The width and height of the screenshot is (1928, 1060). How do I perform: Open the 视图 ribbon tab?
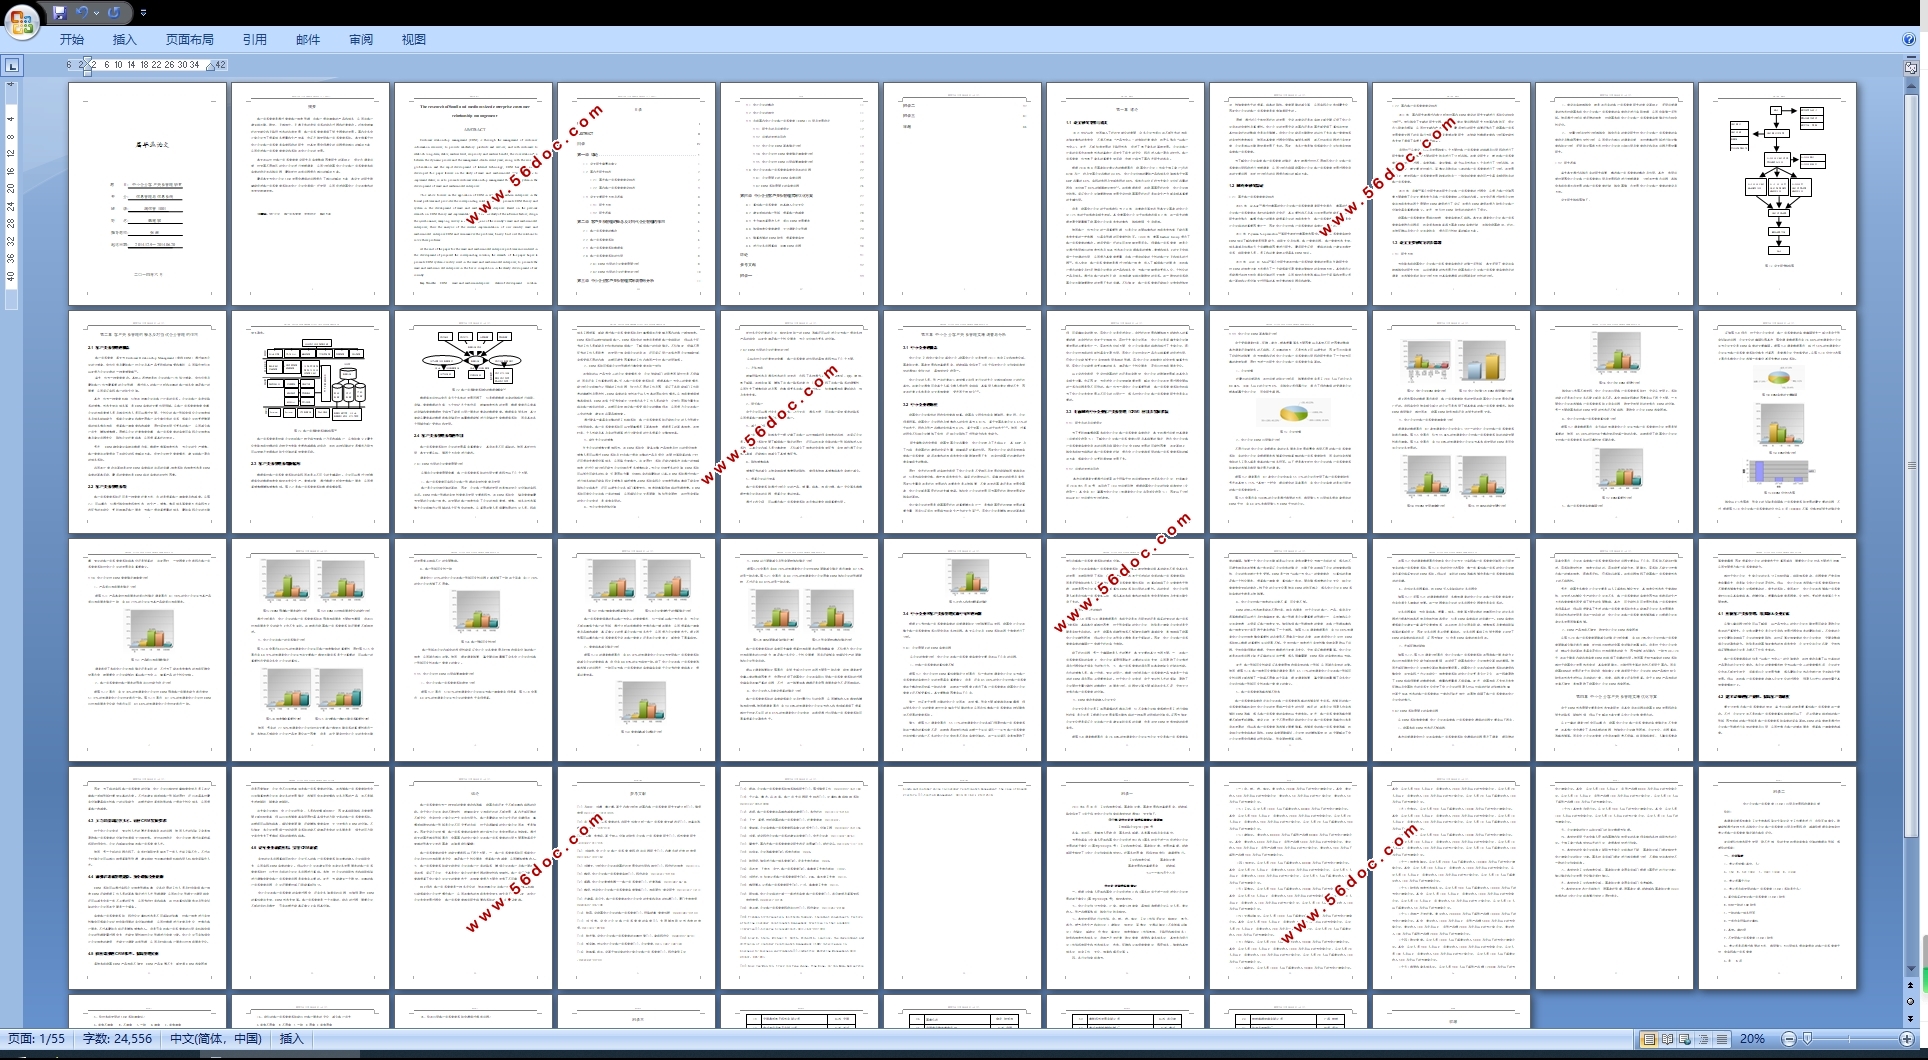(414, 39)
